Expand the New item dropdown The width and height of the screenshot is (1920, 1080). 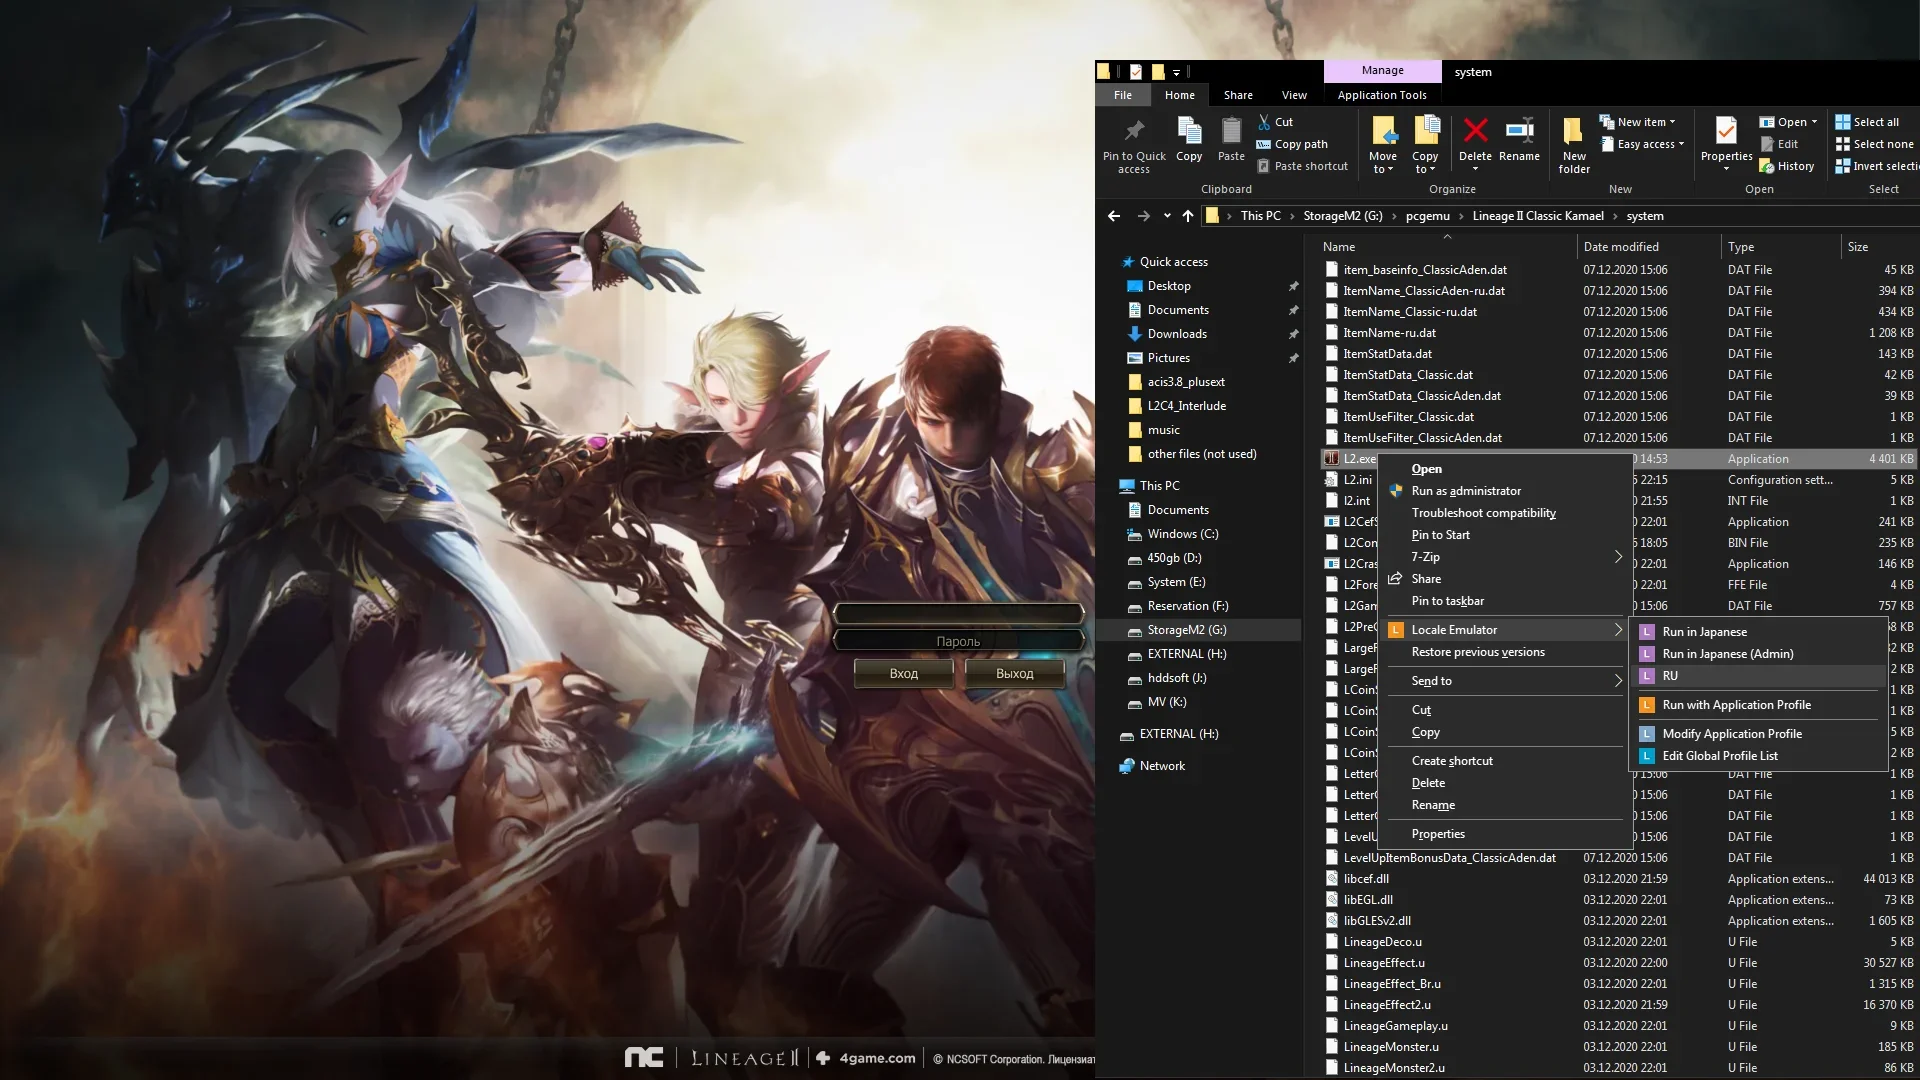pos(1638,122)
